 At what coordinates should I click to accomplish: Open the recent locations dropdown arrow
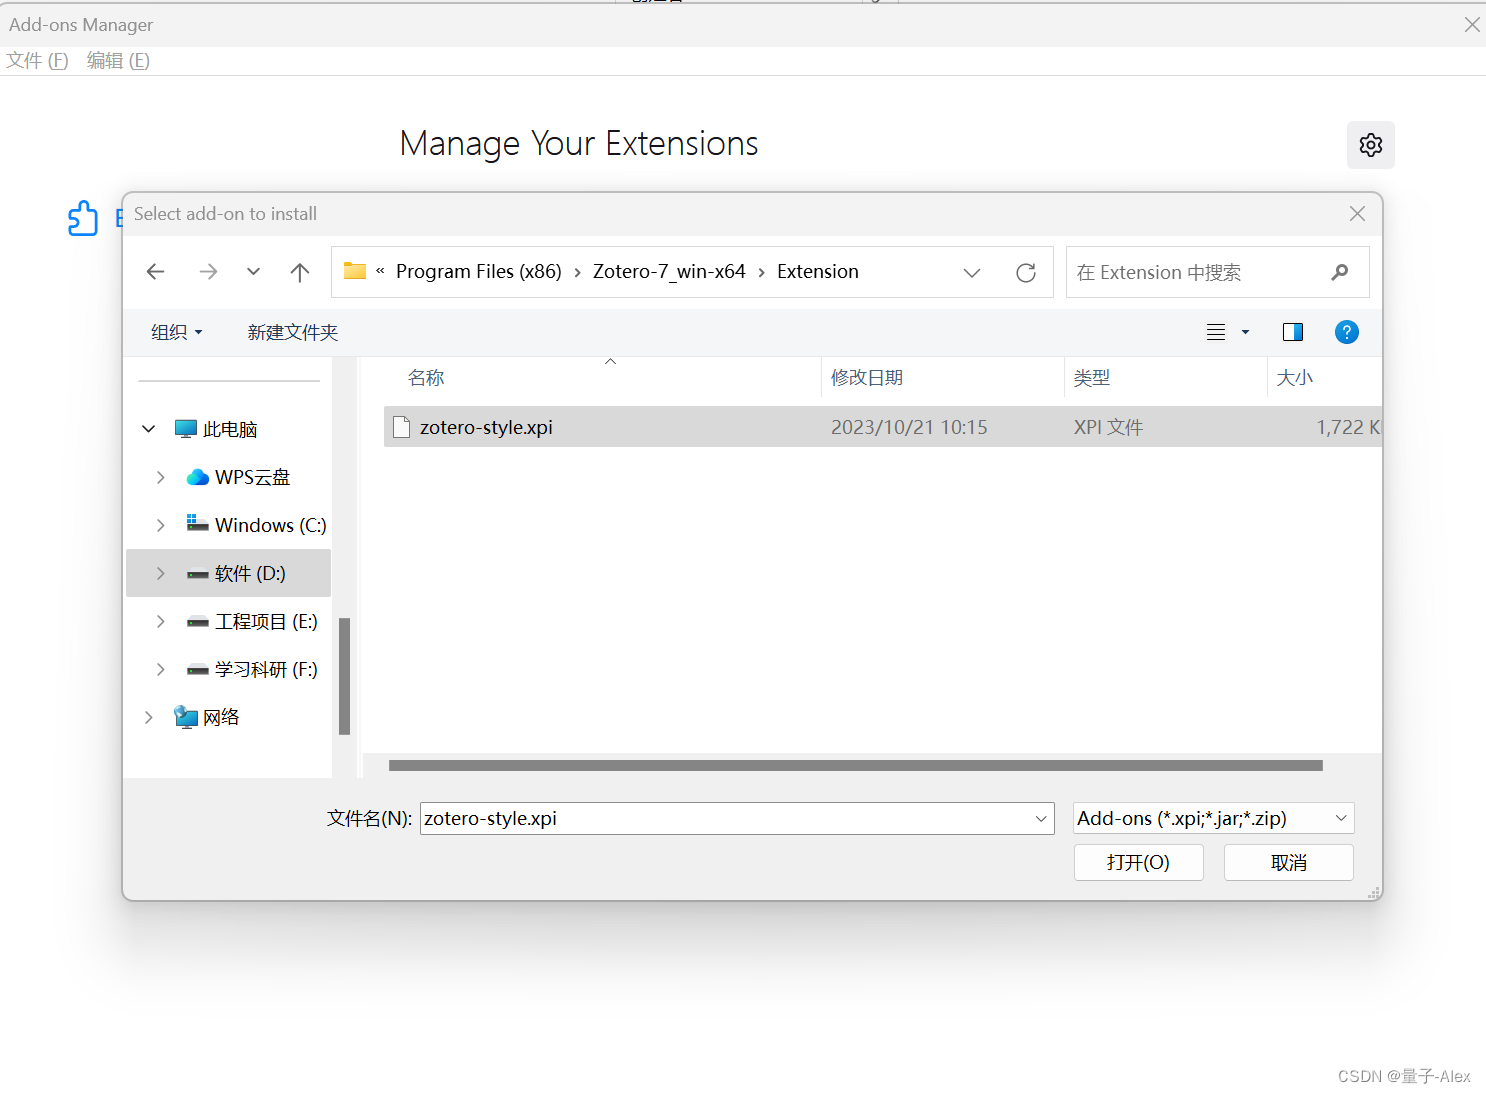coord(253,272)
